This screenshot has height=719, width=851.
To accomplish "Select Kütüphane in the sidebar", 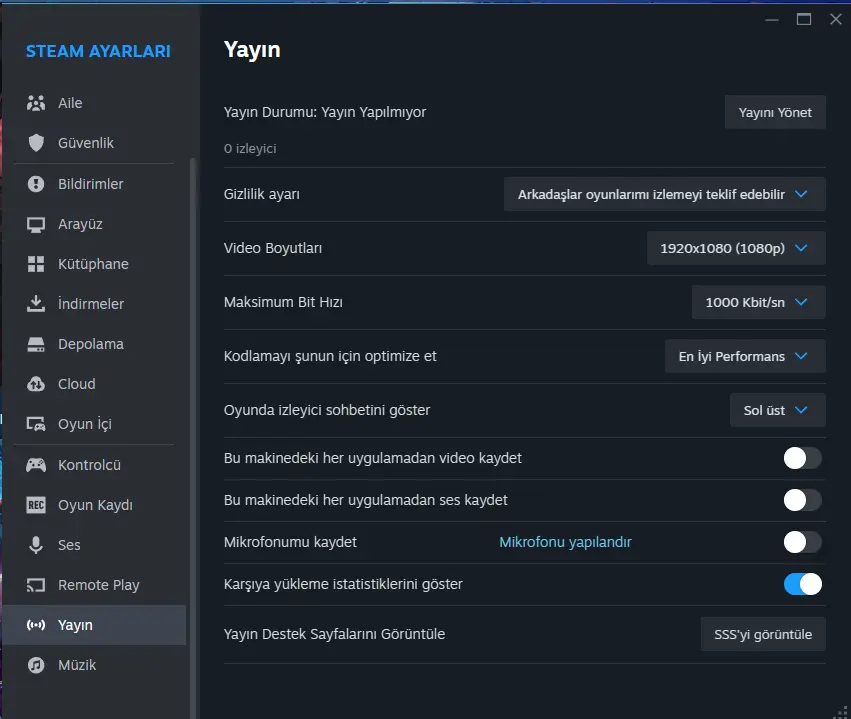I will pyautogui.click(x=93, y=264).
